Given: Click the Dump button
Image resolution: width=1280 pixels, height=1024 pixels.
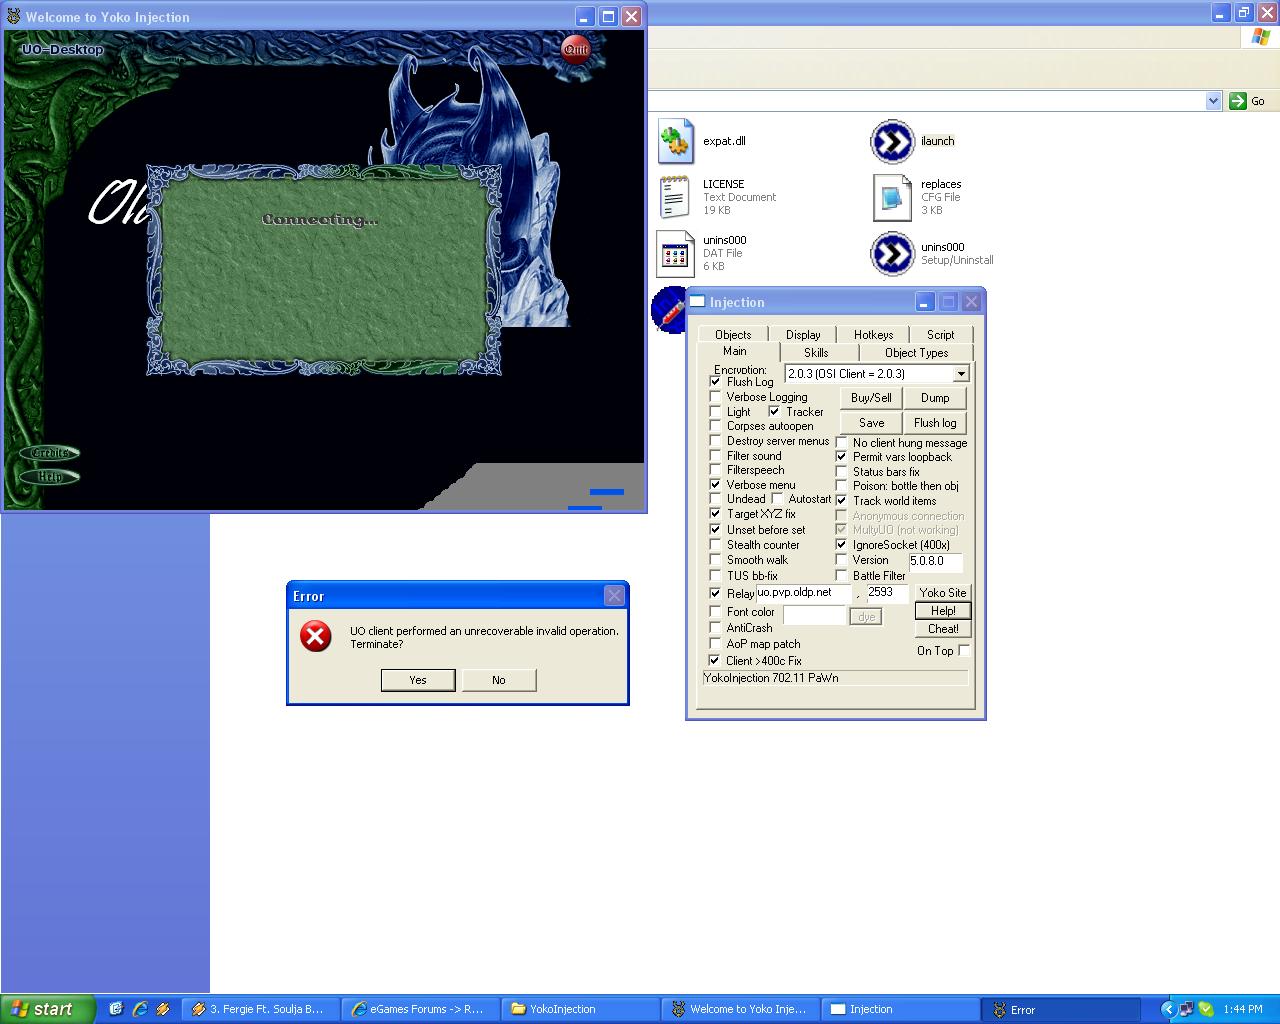Looking at the screenshot, I should [x=935, y=398].
